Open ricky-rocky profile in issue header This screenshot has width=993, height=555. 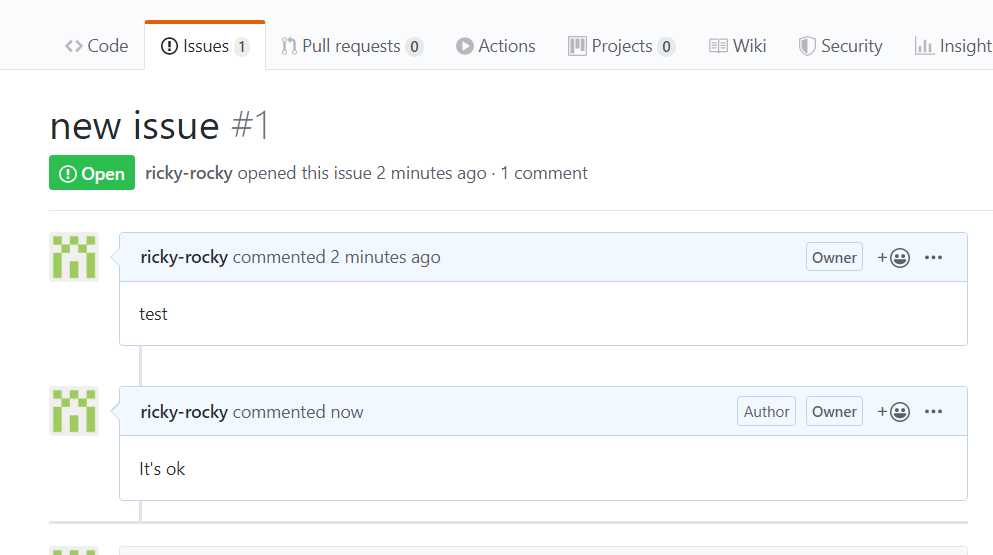(x=189, y=173)
